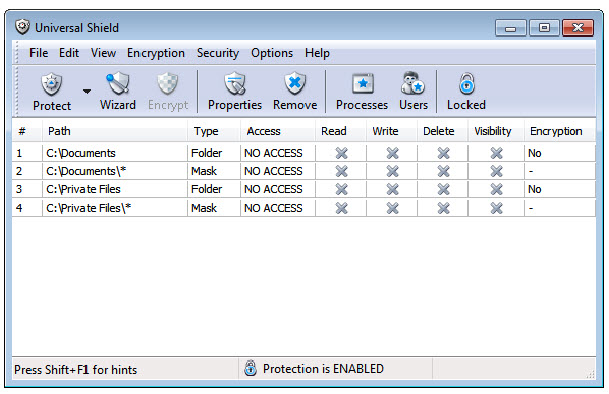Click Visibility X mark for C:\Documents
609x394 pixels.
click(x=496, y=153)
